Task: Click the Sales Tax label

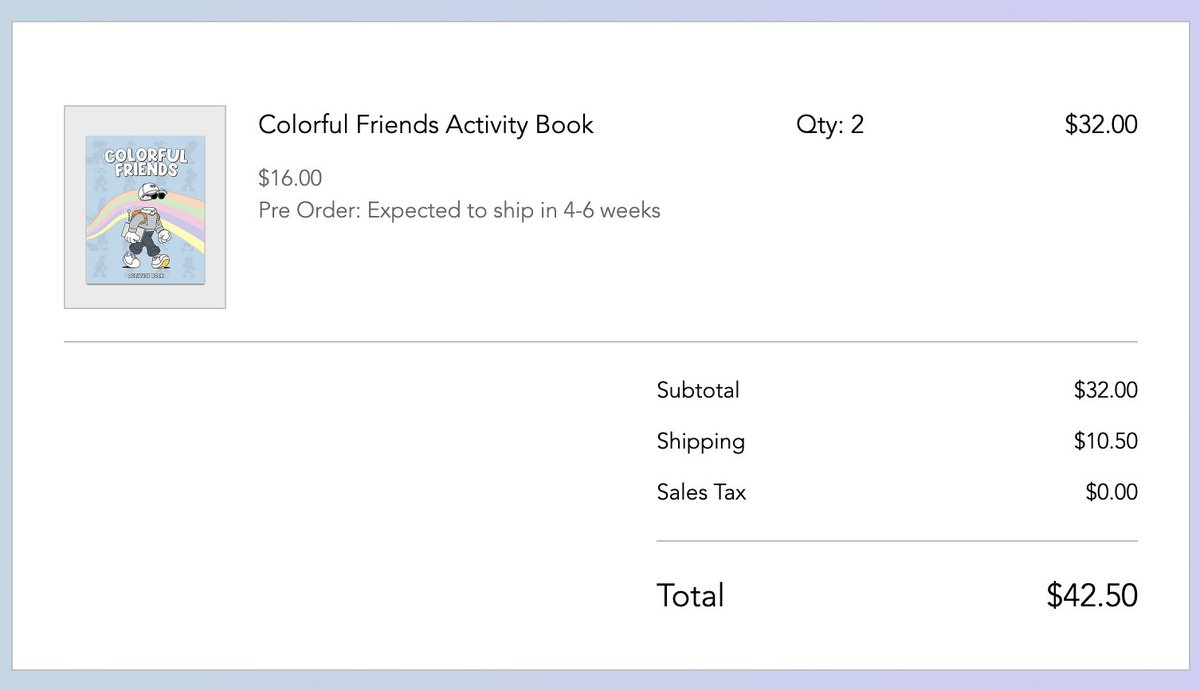Action: [701, 492]
